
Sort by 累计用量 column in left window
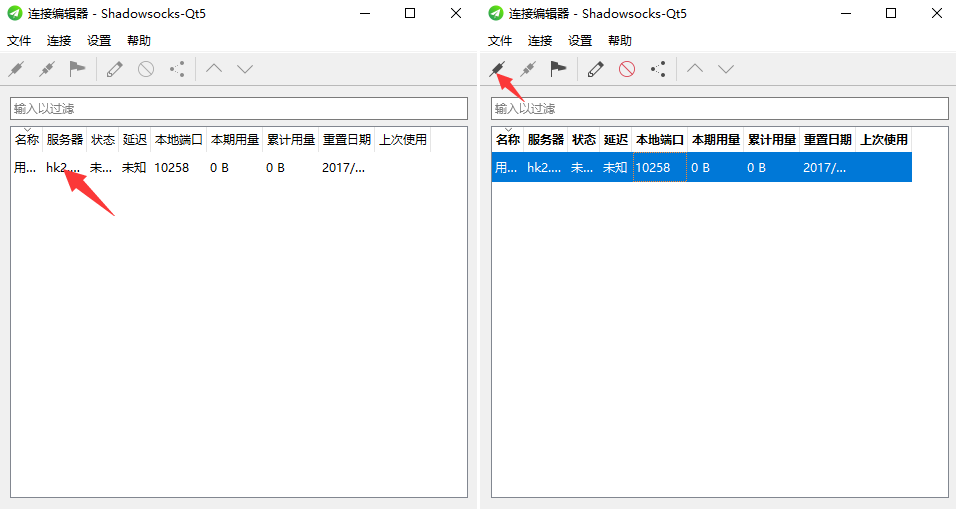(291, 140)
